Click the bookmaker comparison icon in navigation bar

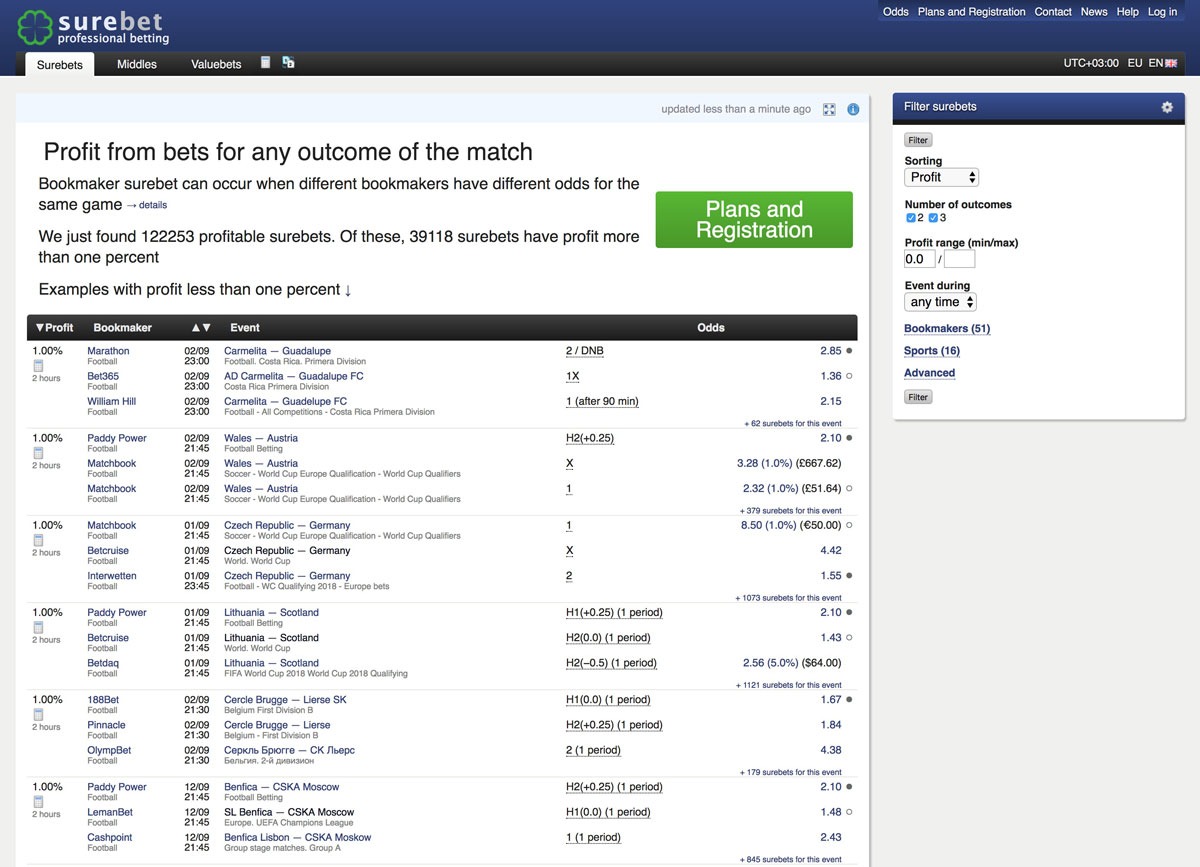pyautogui.click(x=288, y=62)
